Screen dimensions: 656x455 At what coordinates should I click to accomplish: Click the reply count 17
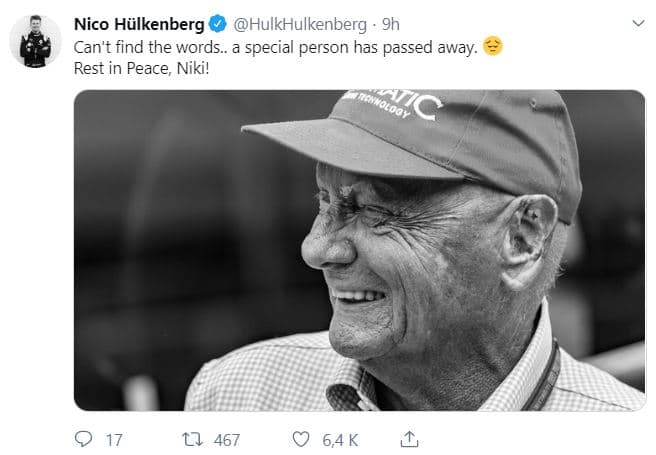113,439
